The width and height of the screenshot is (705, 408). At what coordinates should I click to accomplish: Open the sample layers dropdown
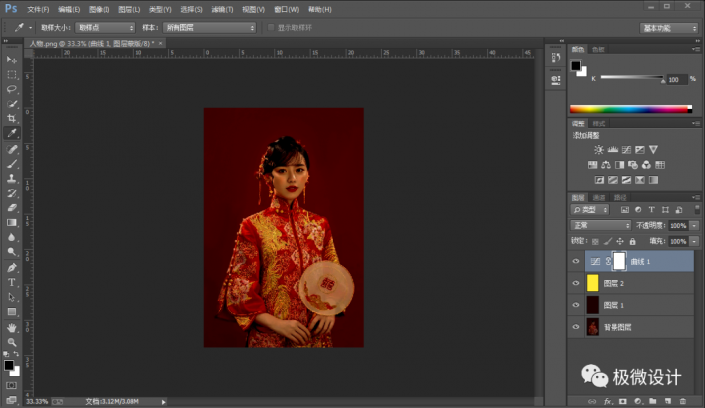209,28
